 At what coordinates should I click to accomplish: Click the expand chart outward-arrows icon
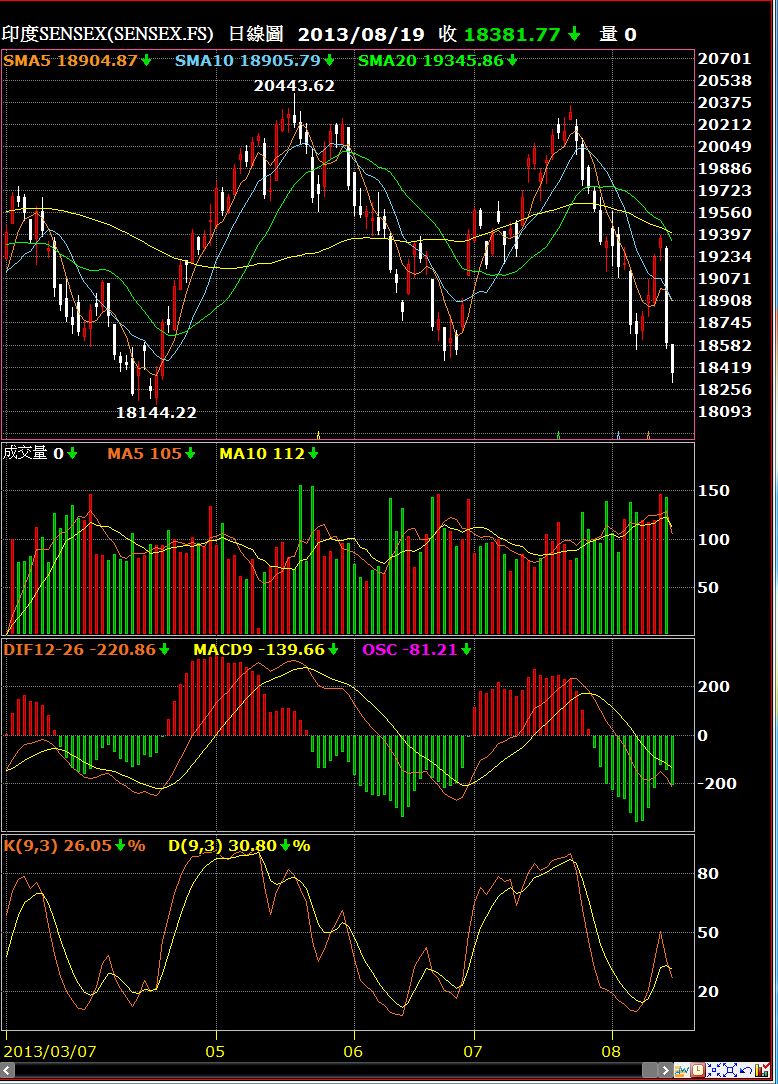coord(730,1070)
